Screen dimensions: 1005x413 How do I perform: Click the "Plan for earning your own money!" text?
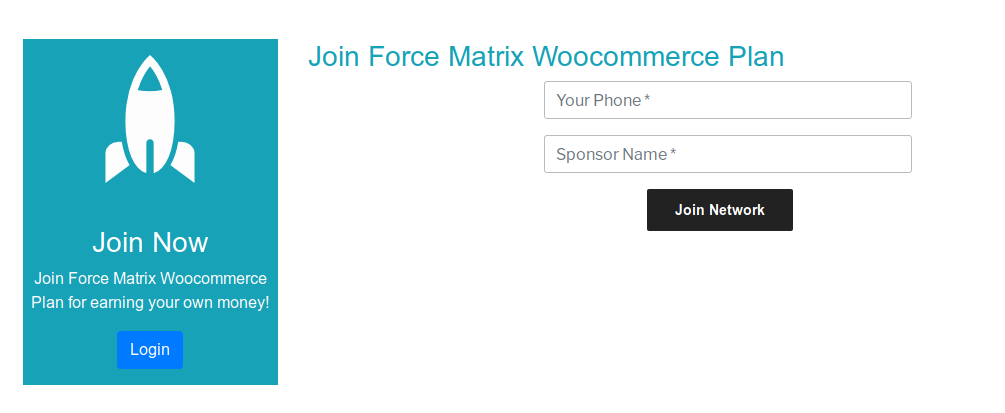(150, 302)
